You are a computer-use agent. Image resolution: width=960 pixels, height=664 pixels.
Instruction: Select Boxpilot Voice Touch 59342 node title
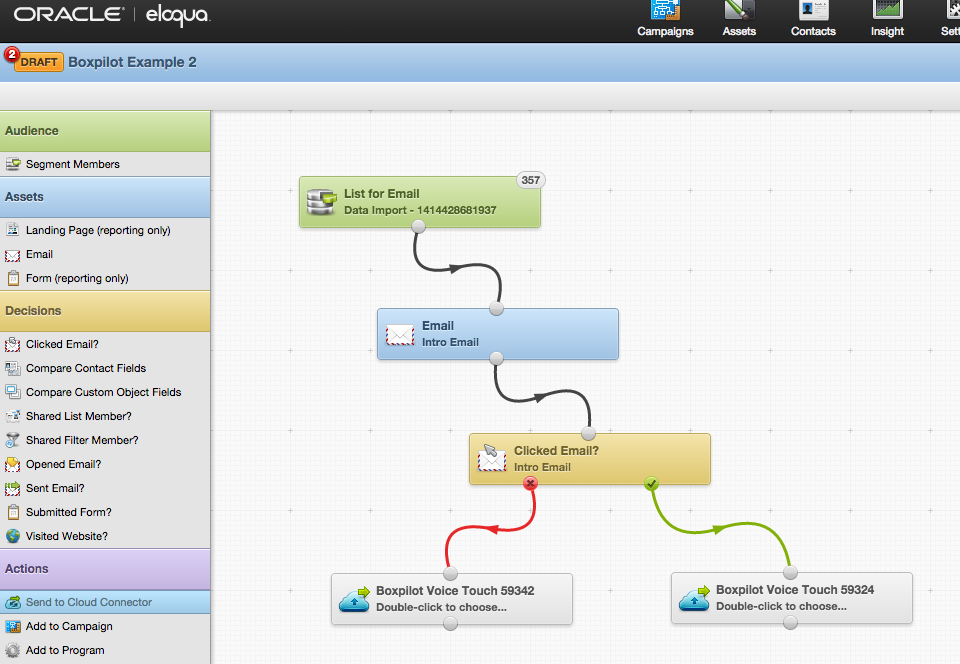(x=455, y=591)
